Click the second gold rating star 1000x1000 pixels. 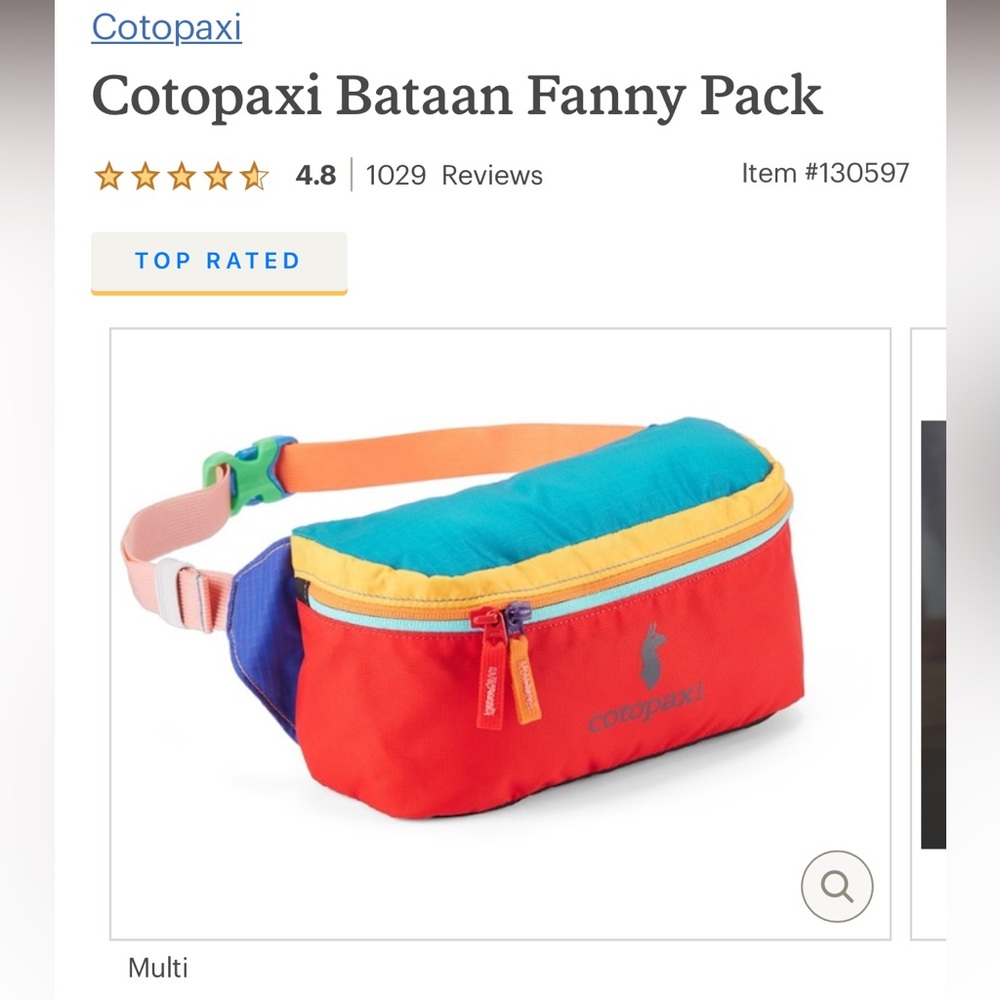[147, 175]
